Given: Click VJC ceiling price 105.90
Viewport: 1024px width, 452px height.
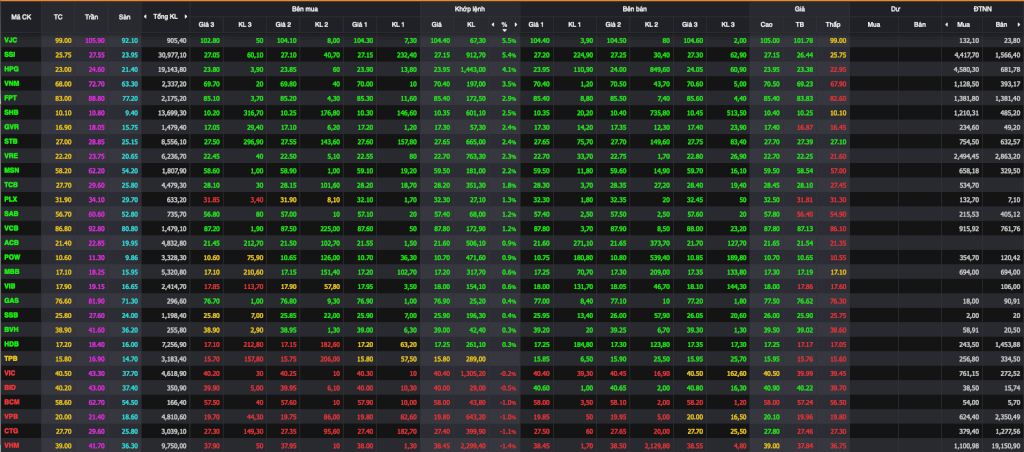Looking at the screenshot, I should click(95, 40).
